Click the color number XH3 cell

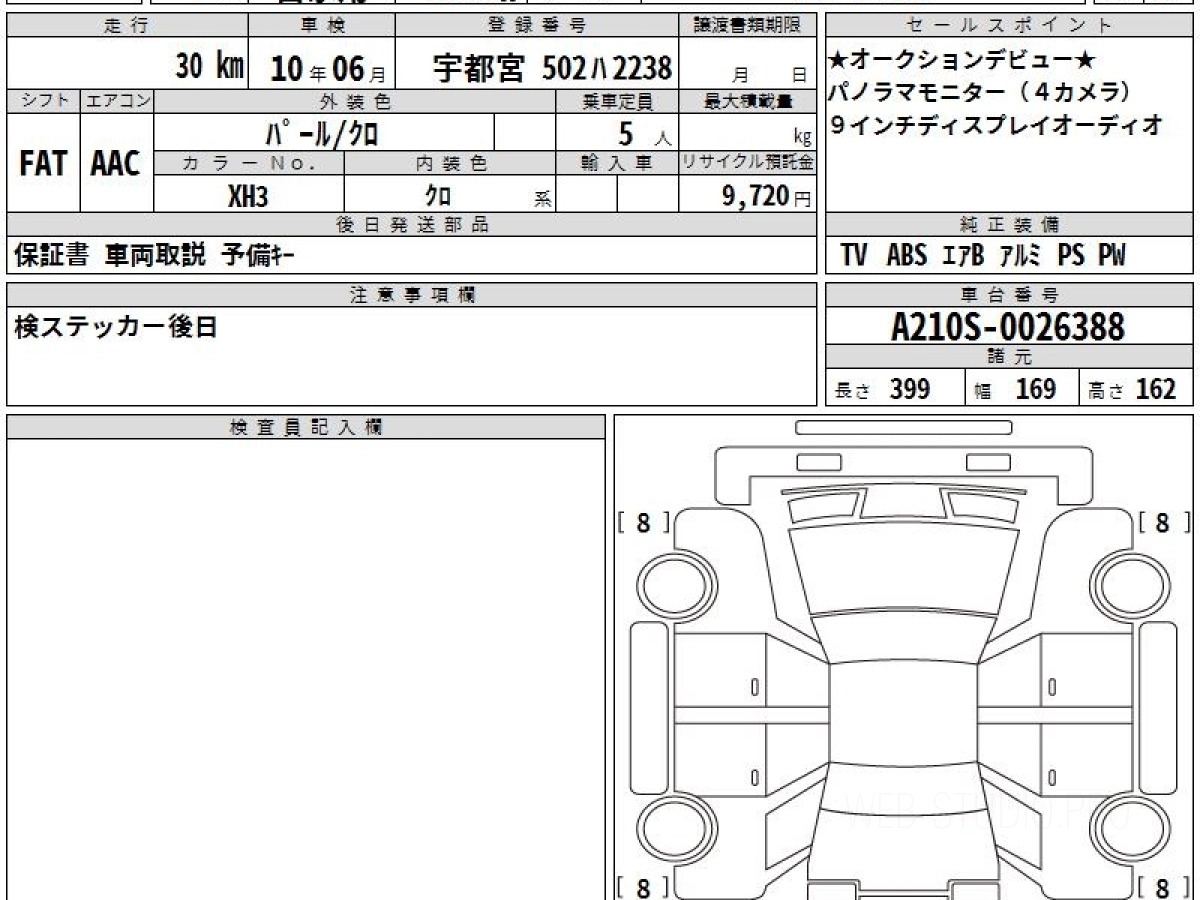[x=249, y=194]
